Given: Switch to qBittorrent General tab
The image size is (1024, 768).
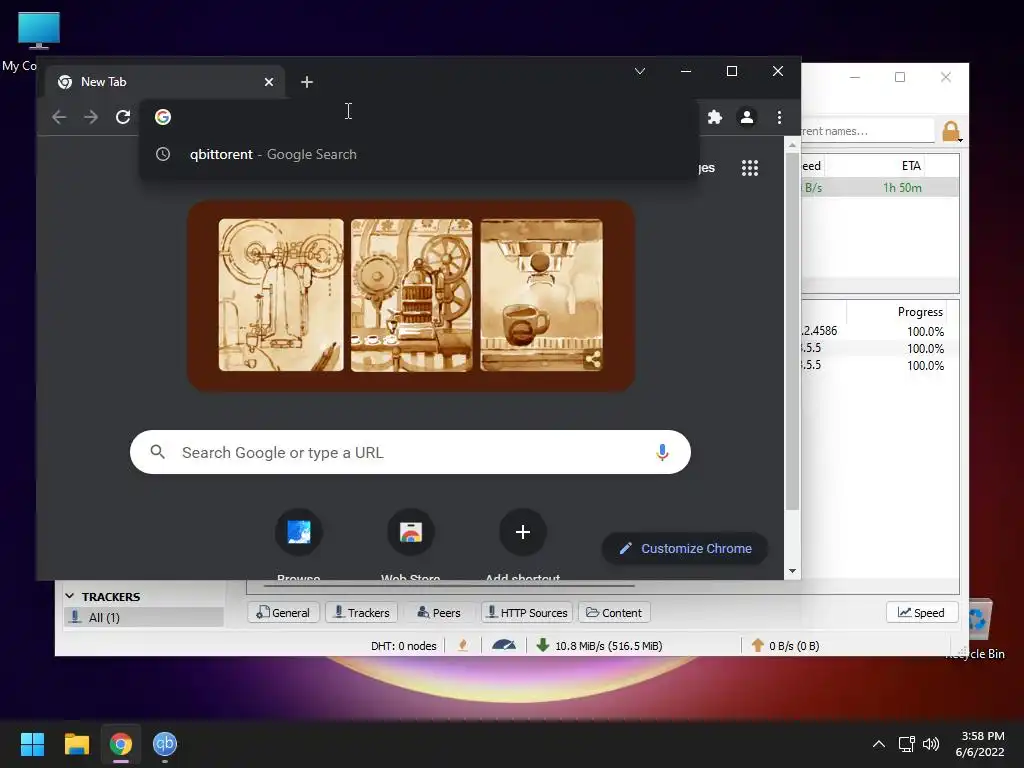Looking at the screenshot, I should tap(283, 613).
